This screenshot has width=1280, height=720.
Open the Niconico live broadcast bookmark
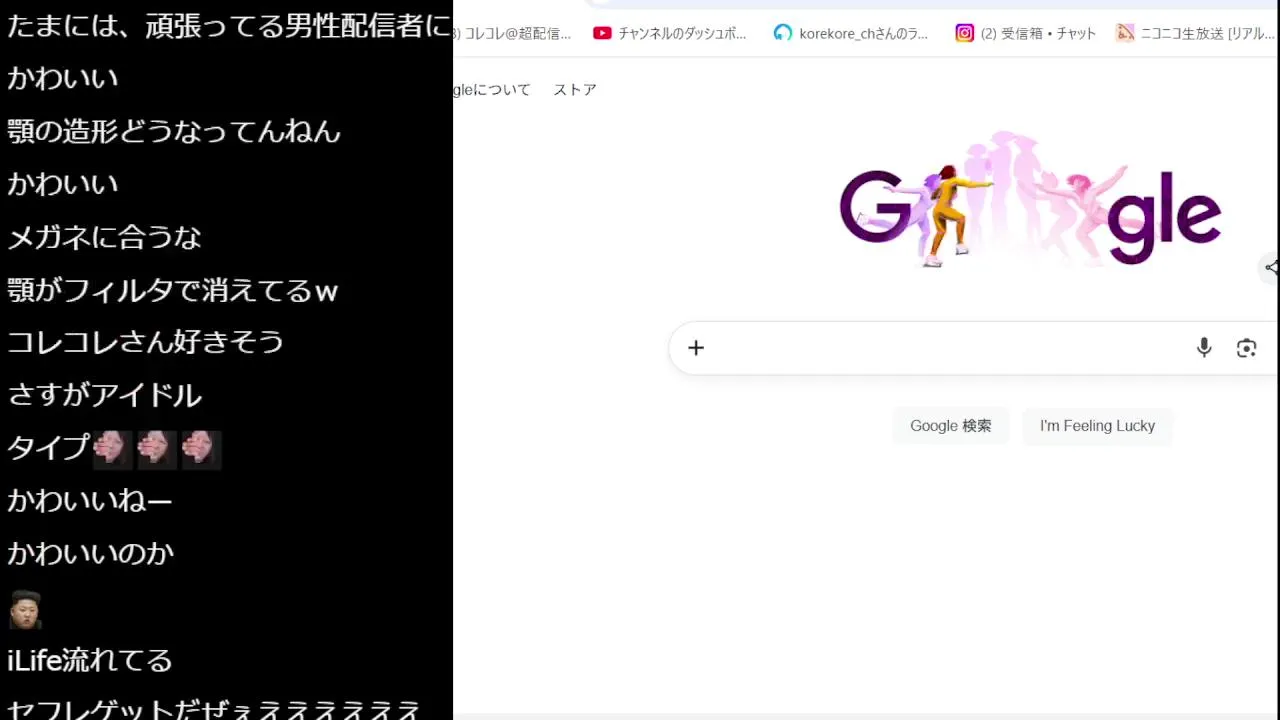pos(1196,33)
